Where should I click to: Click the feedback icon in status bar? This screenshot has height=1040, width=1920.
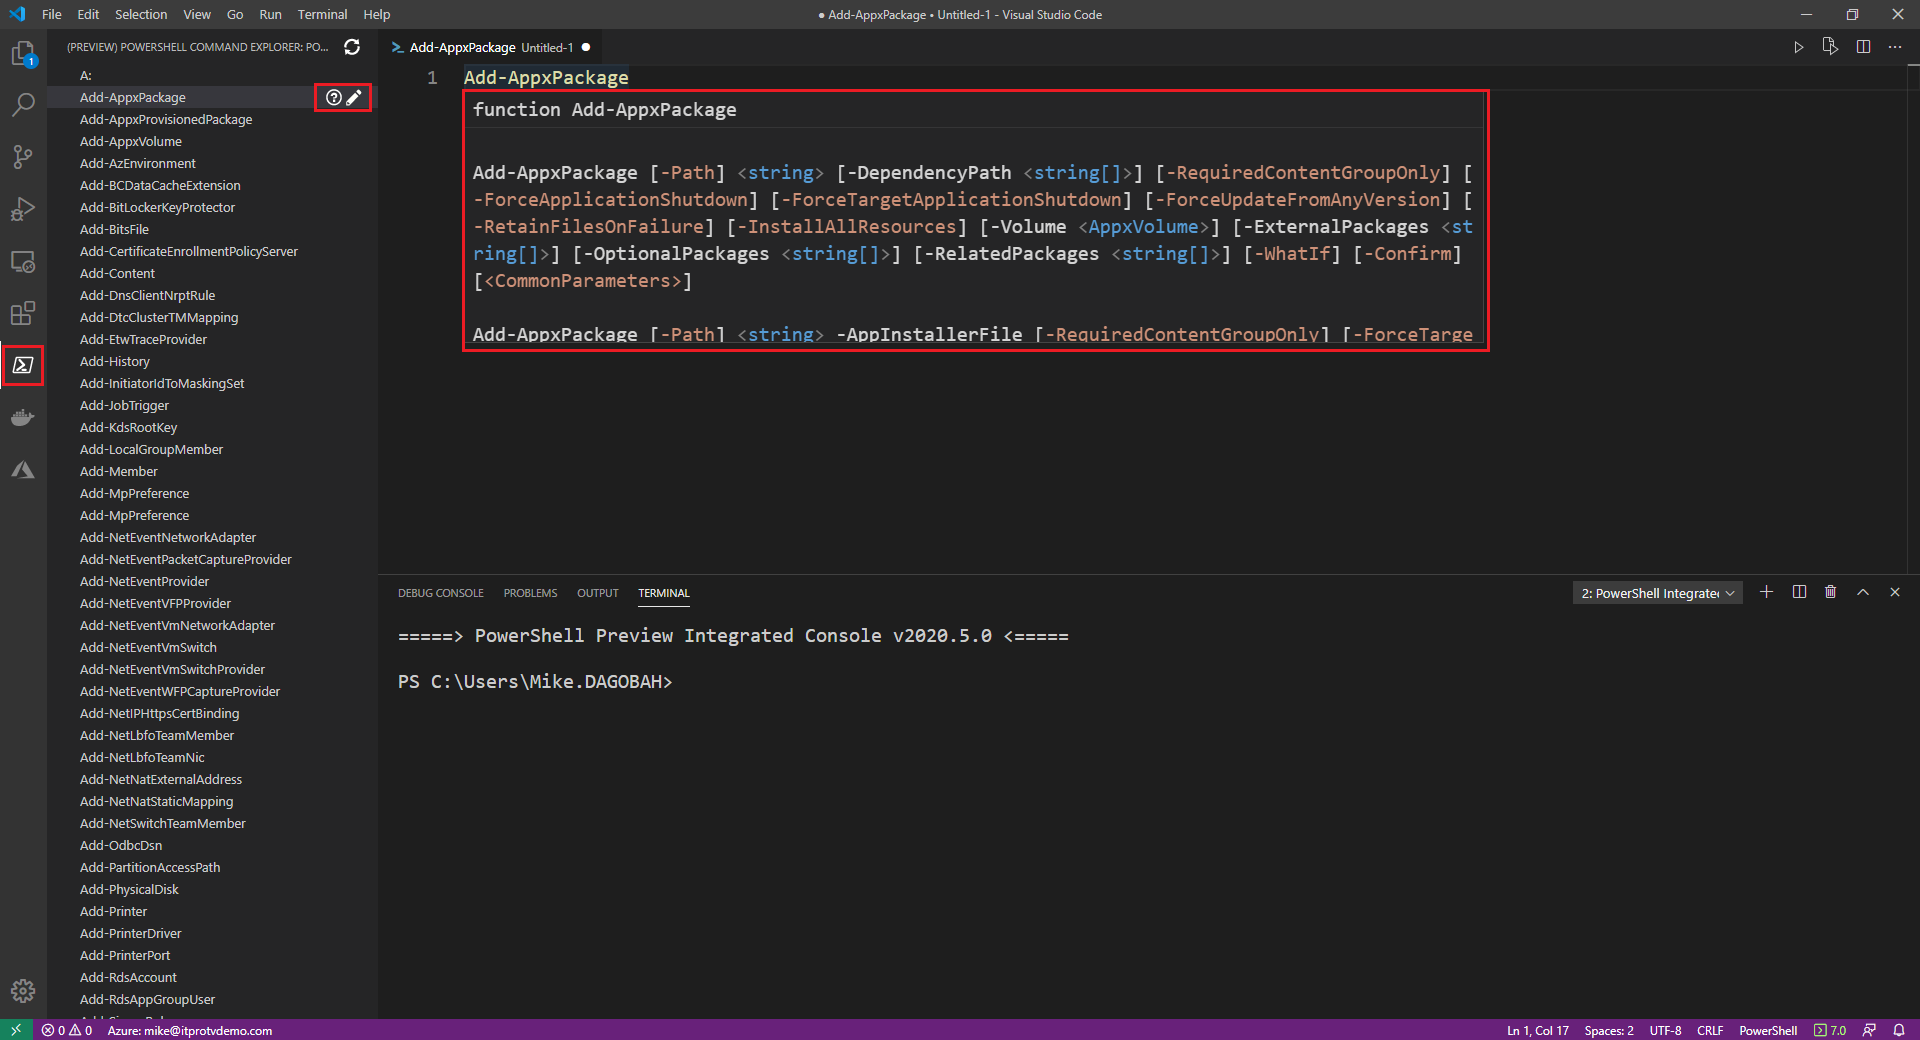(1869, 1030)
